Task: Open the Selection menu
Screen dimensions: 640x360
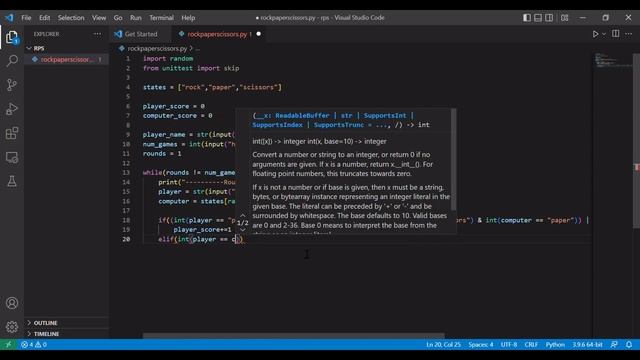Action: (x=71, y=18)
